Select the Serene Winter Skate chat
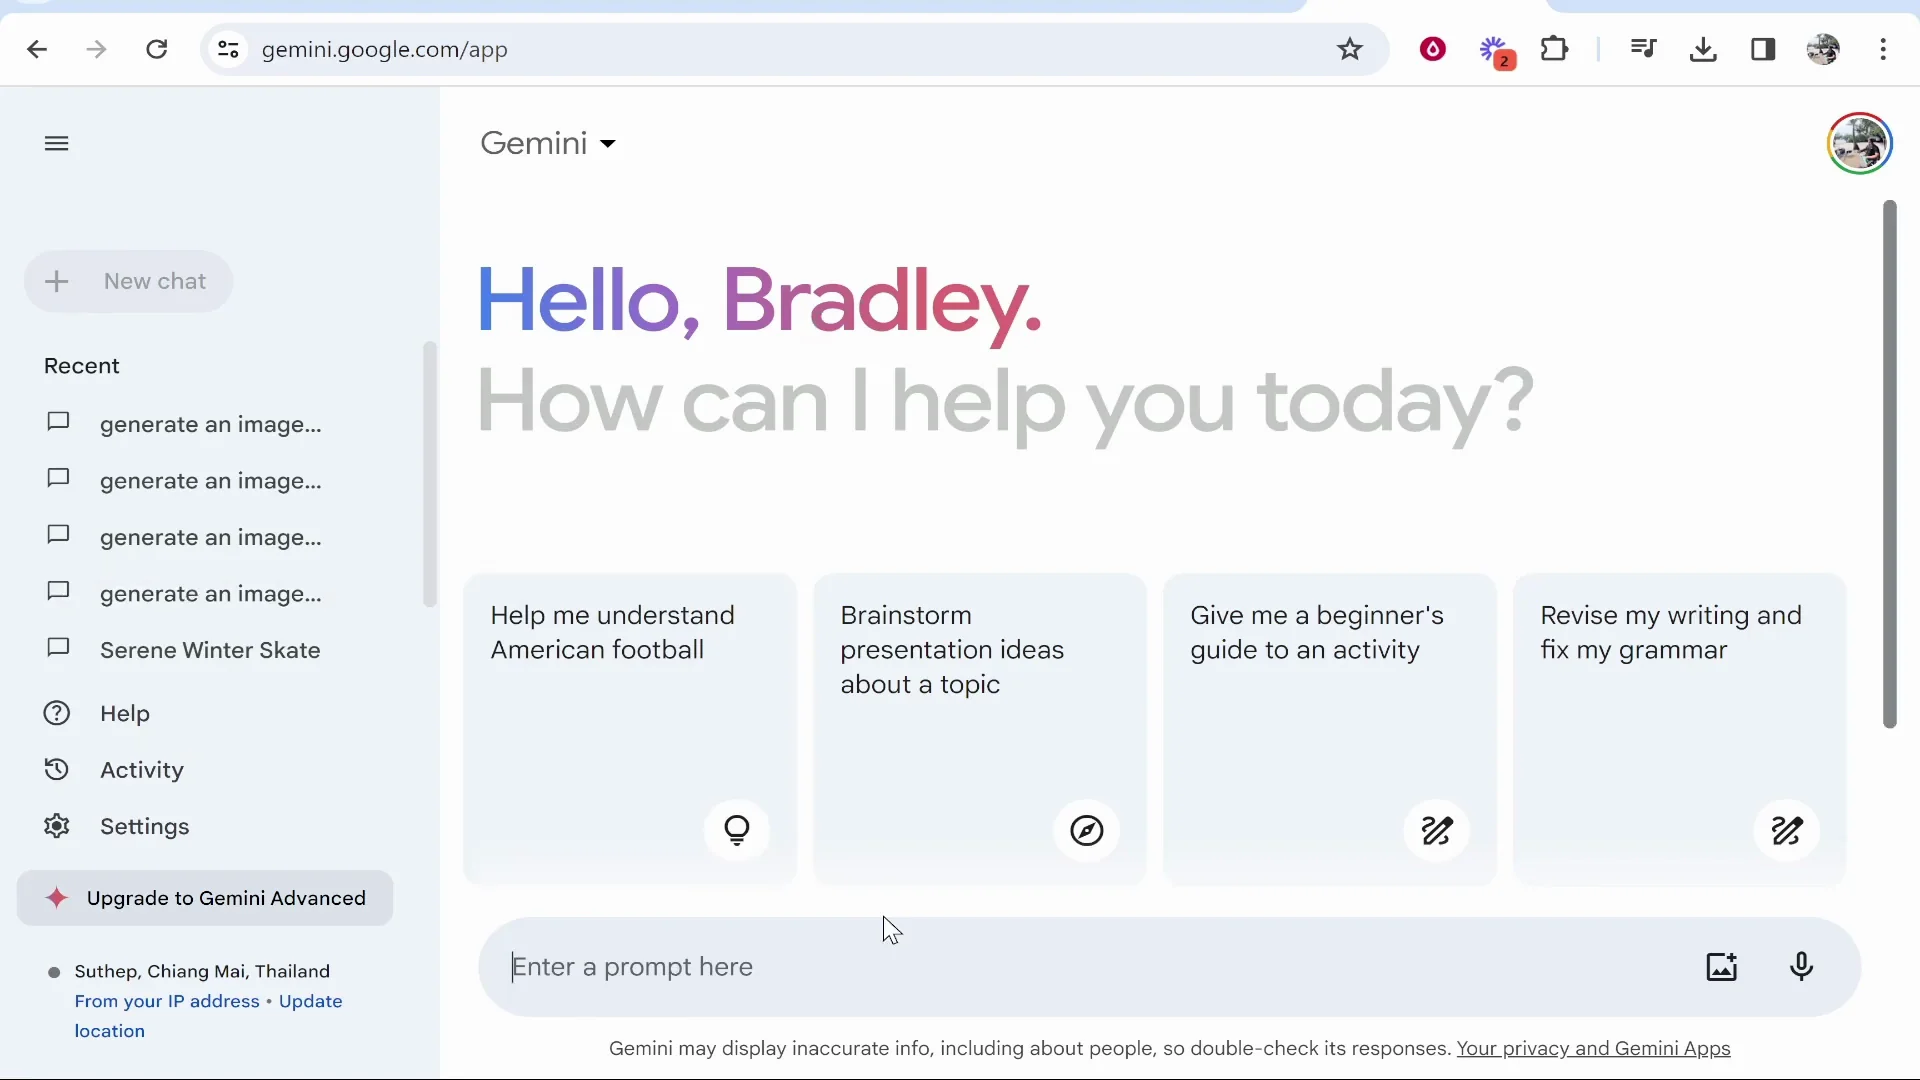1920x1080 pixels. click(211, 650)
